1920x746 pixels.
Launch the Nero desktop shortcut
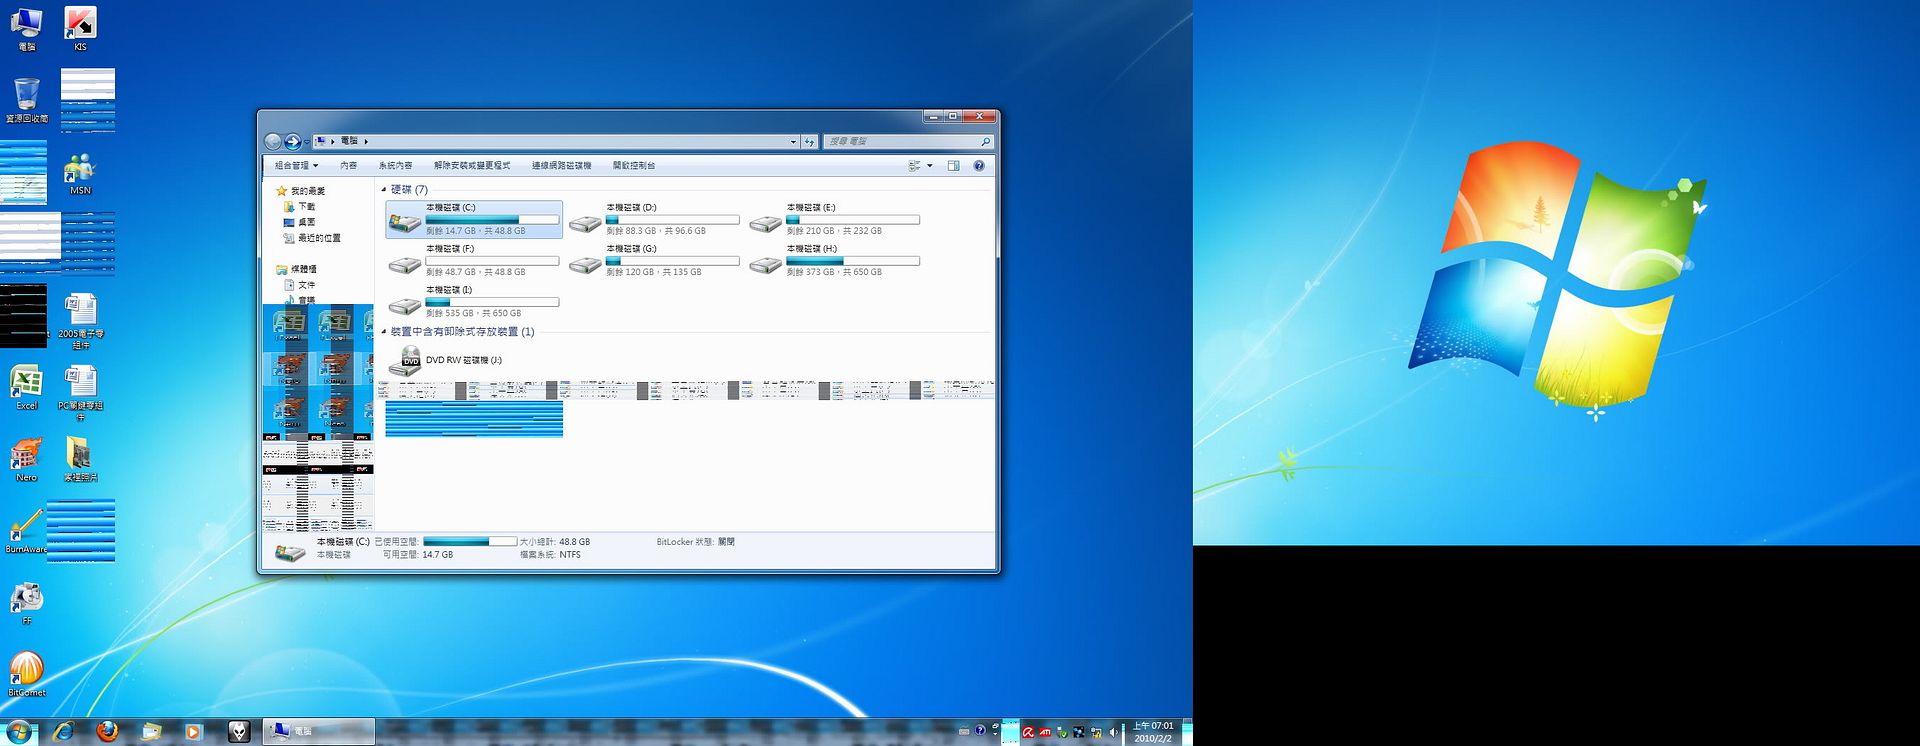[26, 460]
